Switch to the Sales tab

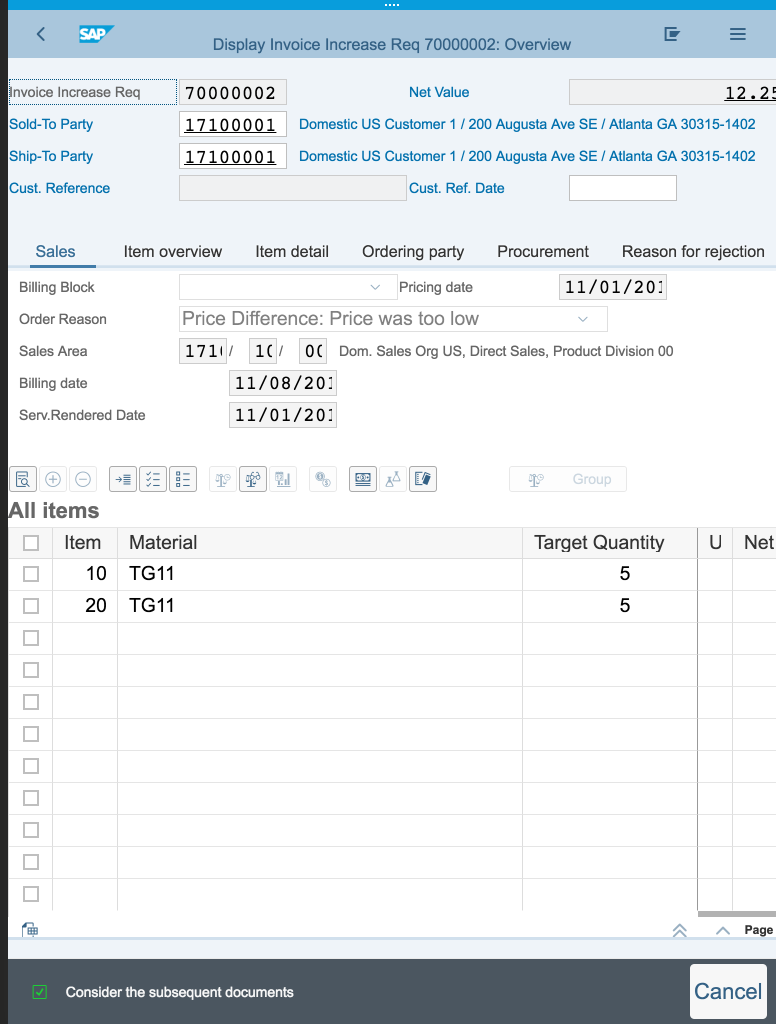56,251
